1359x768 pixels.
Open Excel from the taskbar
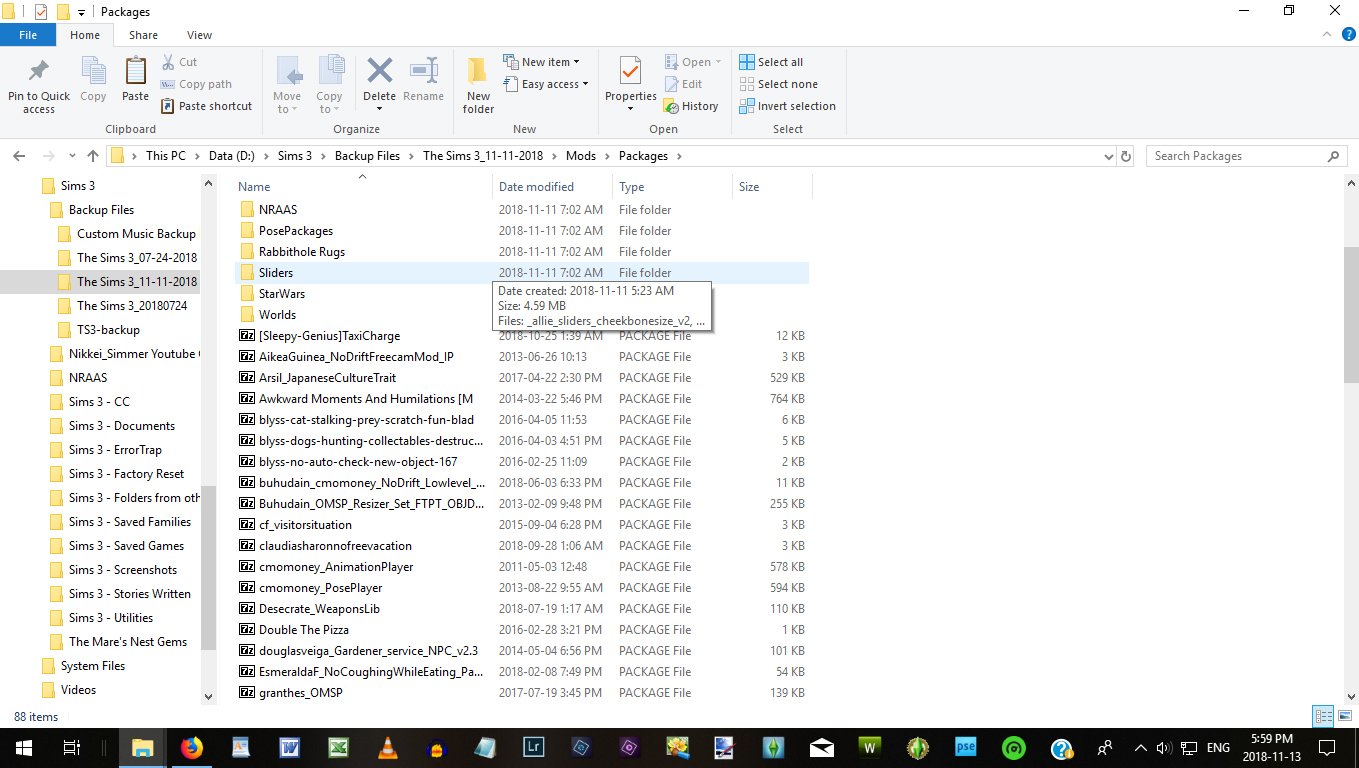(338, 747)
